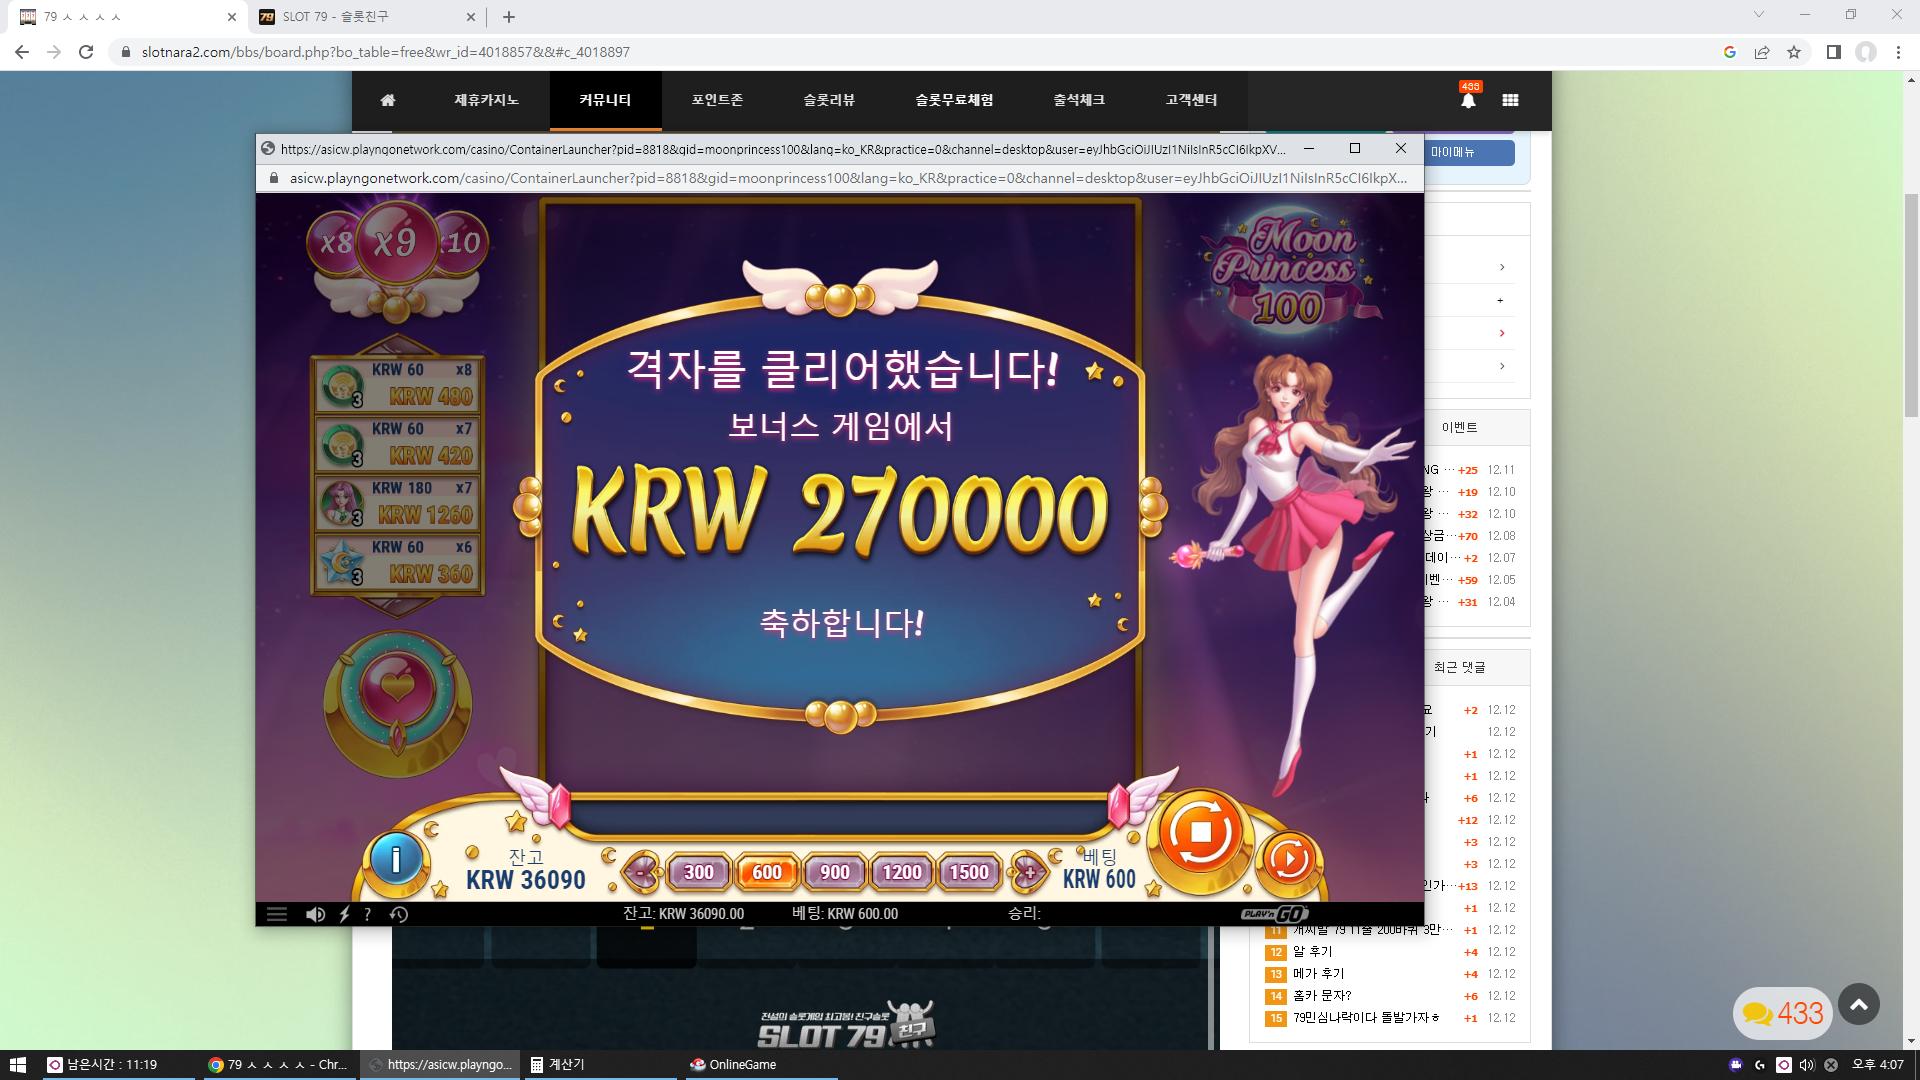Image resolution: width=1920 pixels, height=1080 pixels.
Task: Open the Chrome three-dot menu
Action: 1898,52
